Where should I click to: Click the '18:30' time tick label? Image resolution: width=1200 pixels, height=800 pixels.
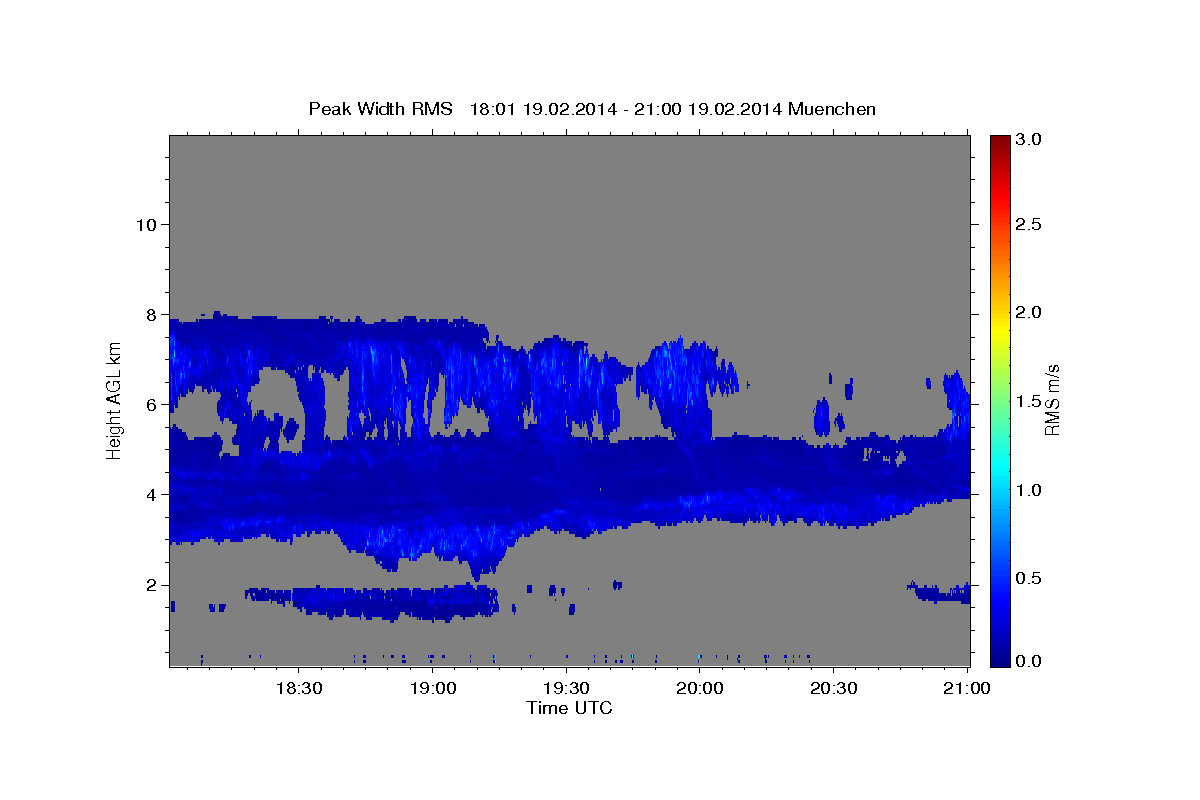pos(298,689)
